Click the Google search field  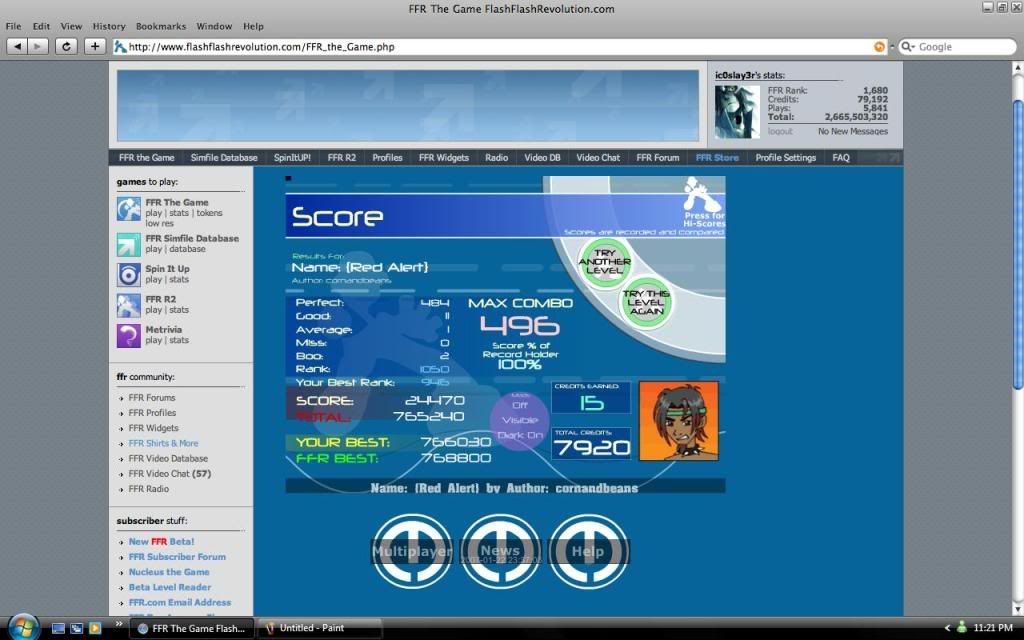pyautogui.click(x=960, y=46)
